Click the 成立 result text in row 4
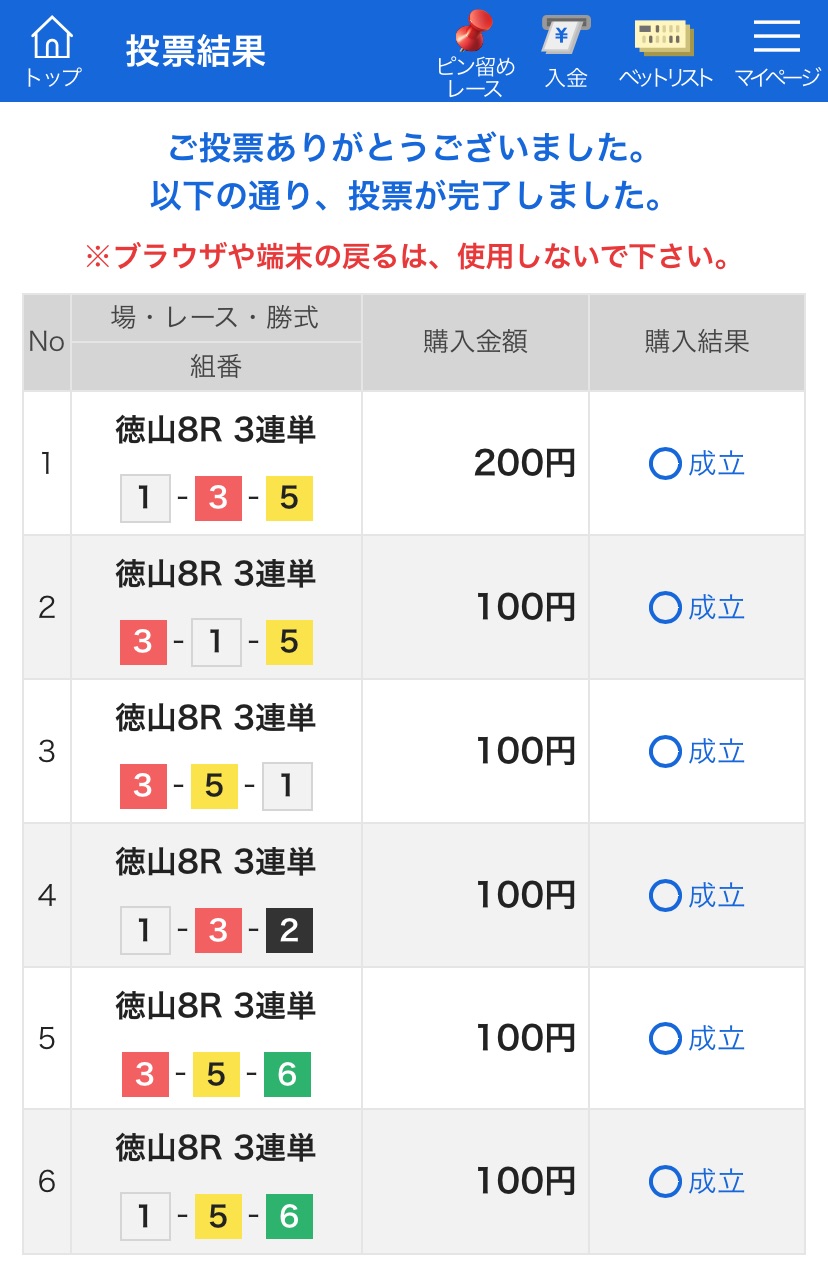Screen dimensions: 828x1281 click(717, 895)
